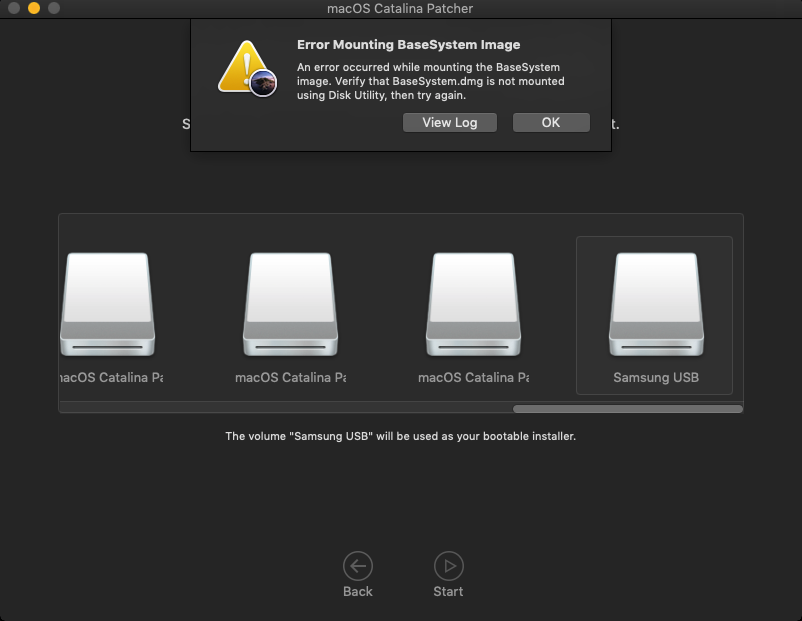This screenshot has height=621, width=802.
Task: Click the horizontal scrollbar of volume list
Action: pyautogui.click(x=628, y=409)
